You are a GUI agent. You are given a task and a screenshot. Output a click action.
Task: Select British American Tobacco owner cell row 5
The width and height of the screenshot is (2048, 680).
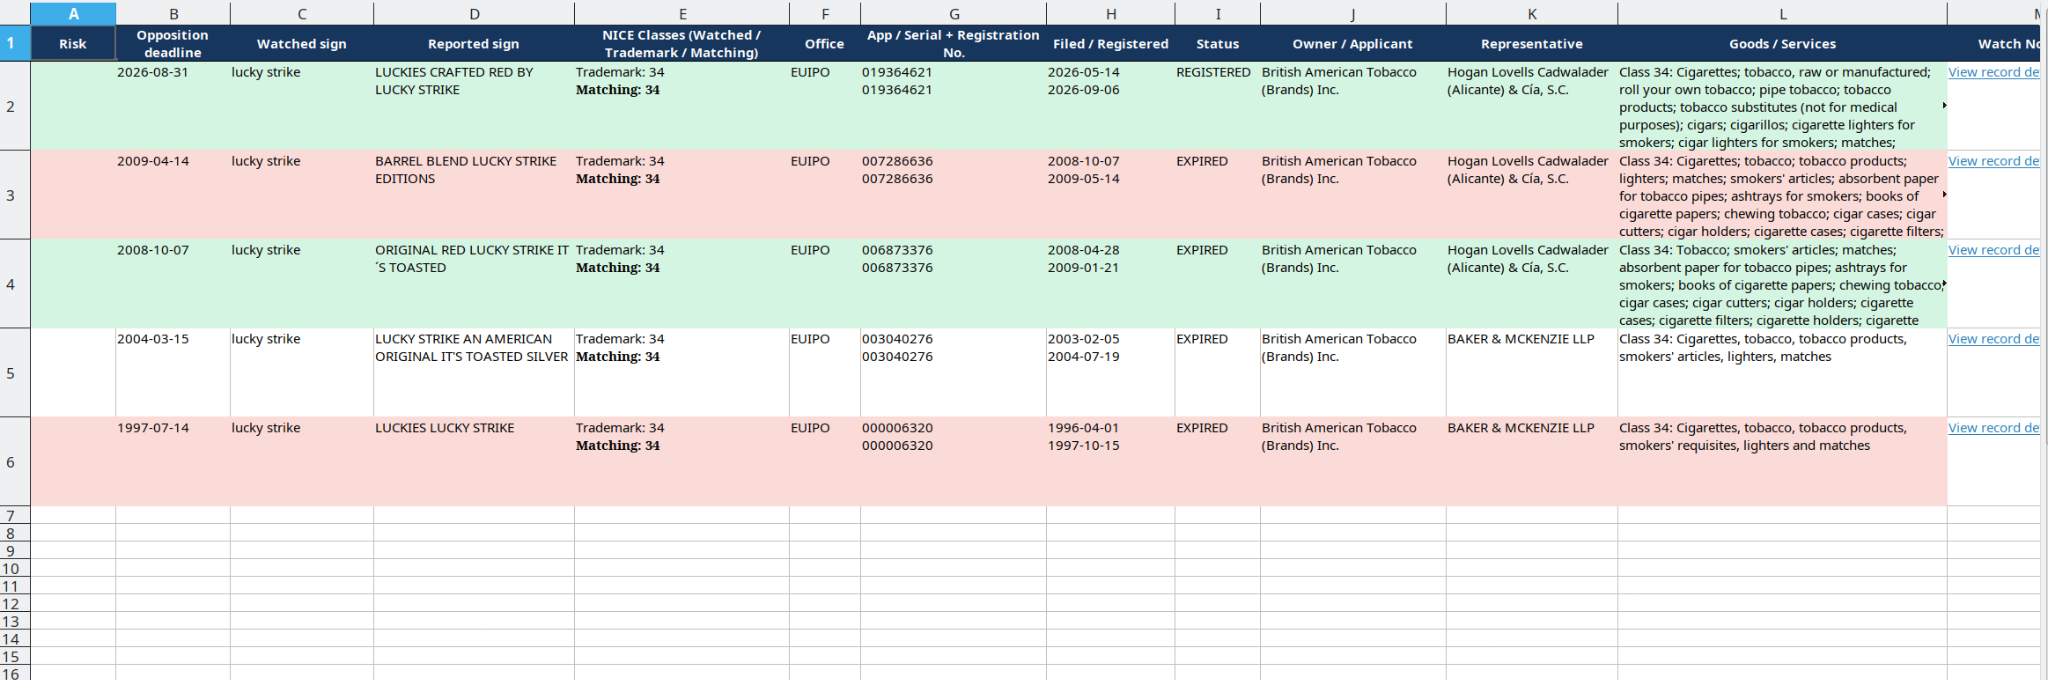pyautogui.click(x=1353, y=373)
